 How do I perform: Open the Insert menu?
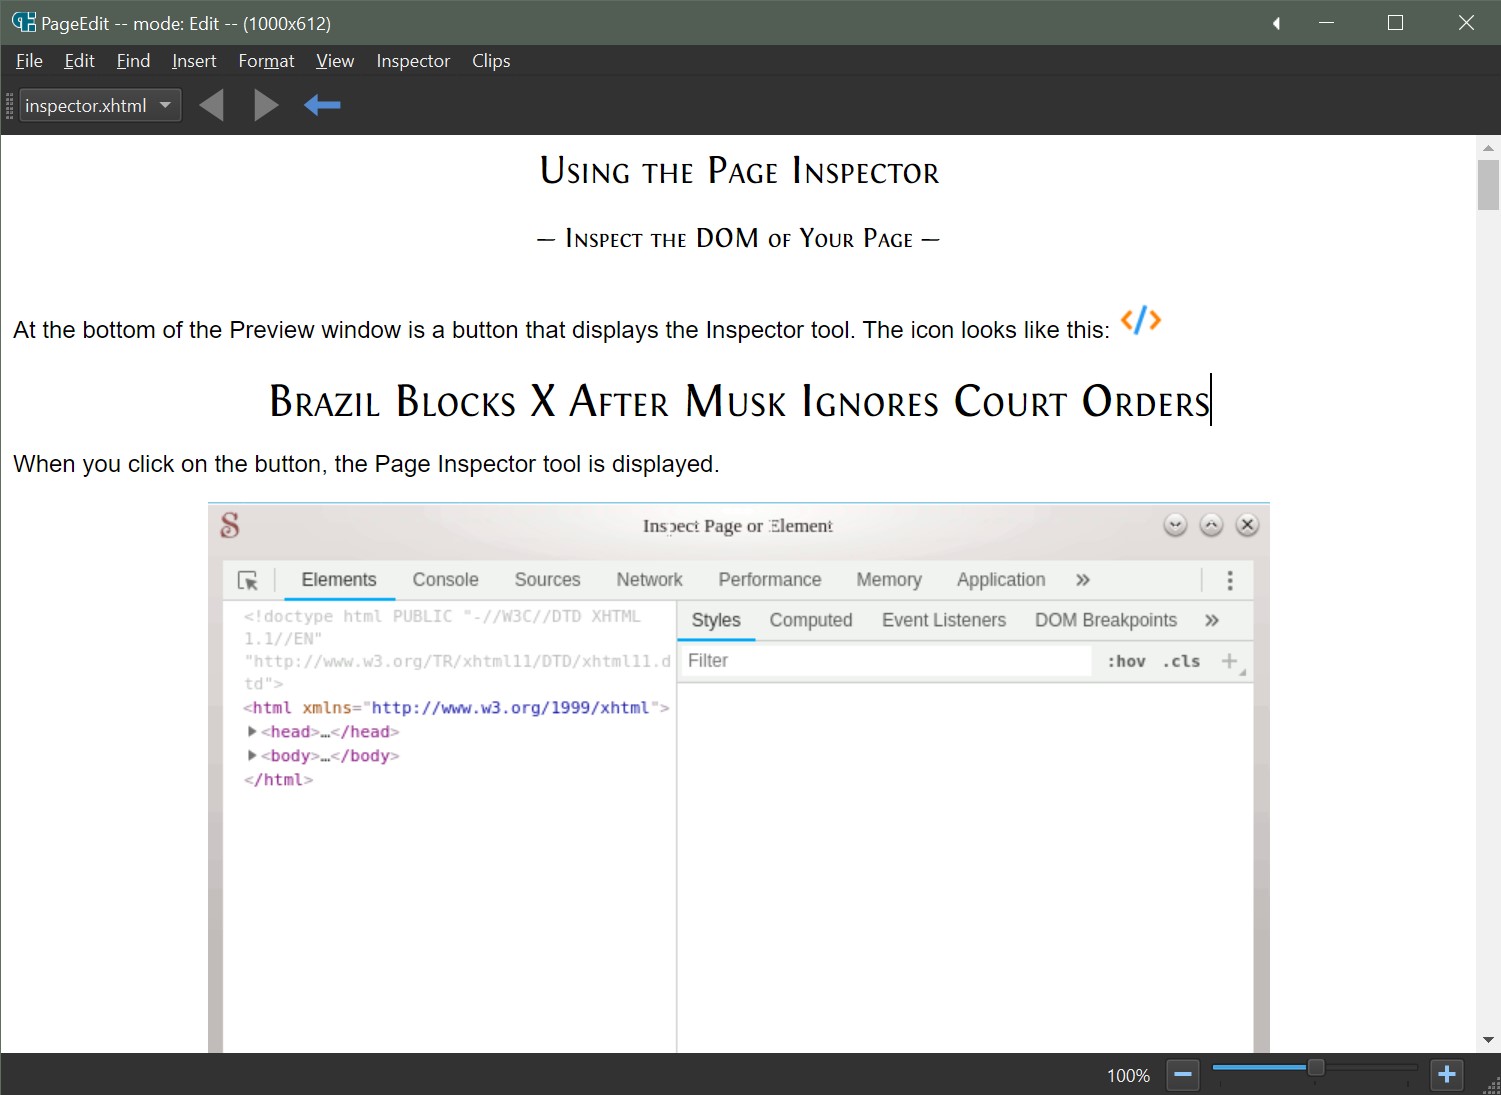(x=194, y=61)
